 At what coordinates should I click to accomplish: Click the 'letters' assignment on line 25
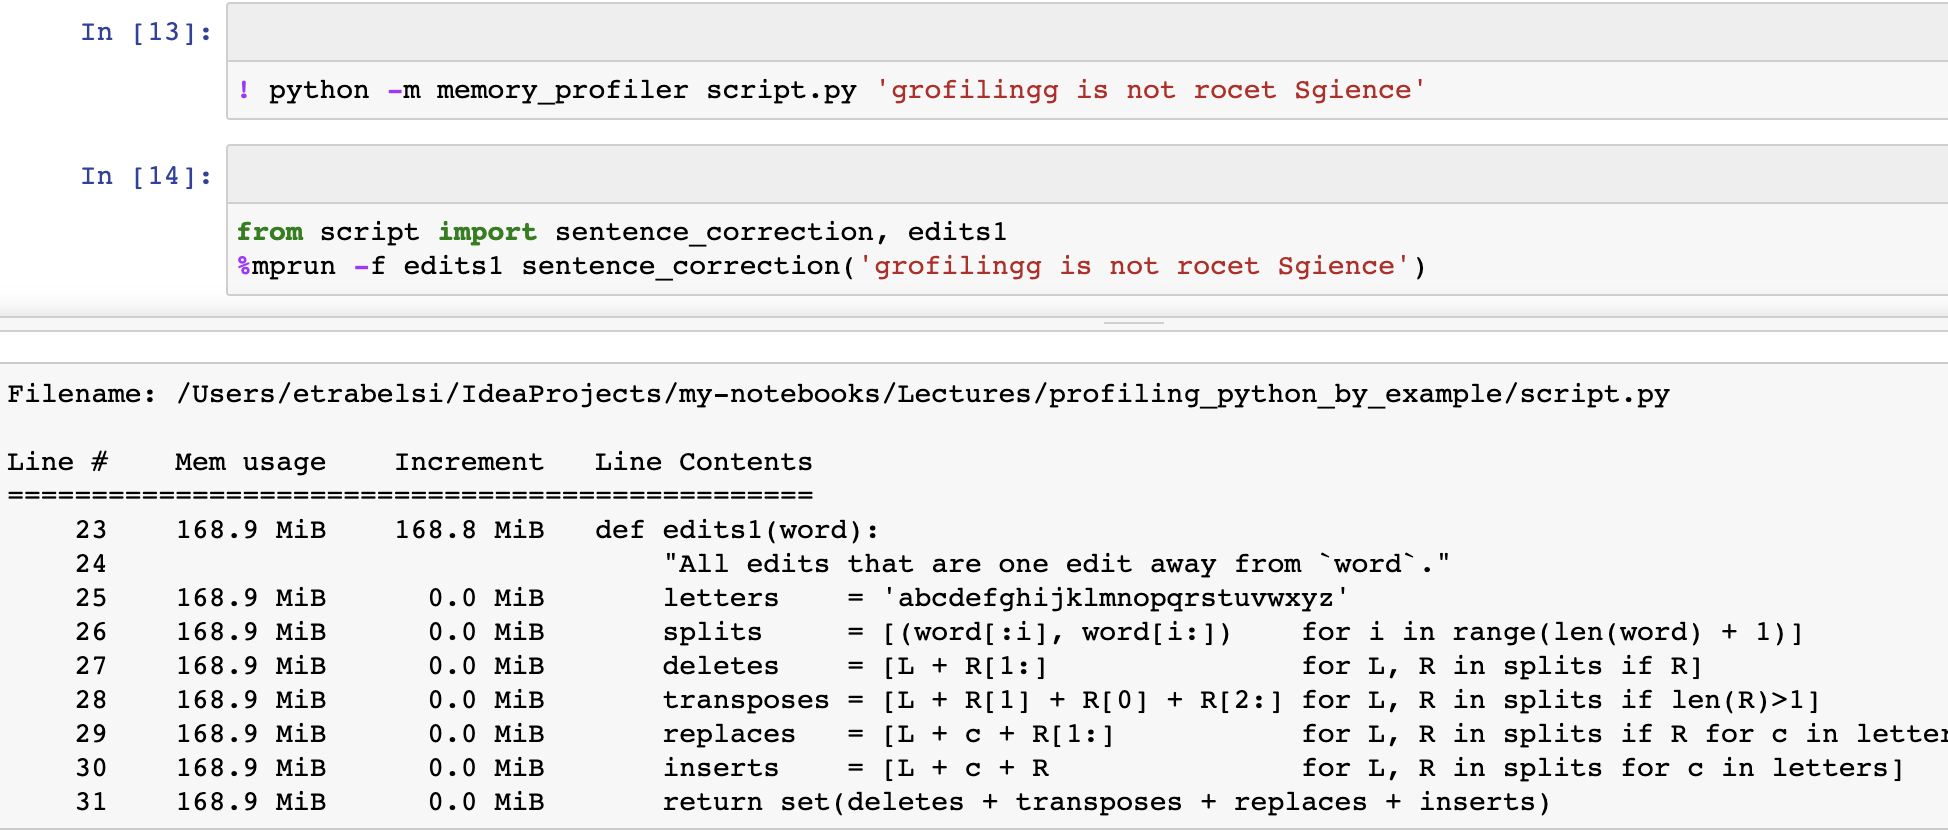click(x=1005, y=598)
